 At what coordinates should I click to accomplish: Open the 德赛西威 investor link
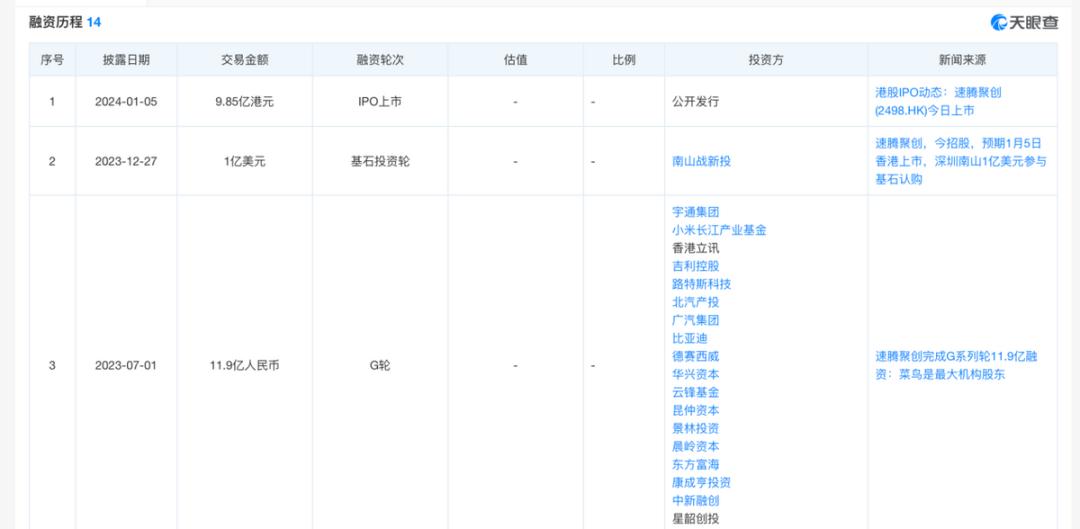(696, 356)
